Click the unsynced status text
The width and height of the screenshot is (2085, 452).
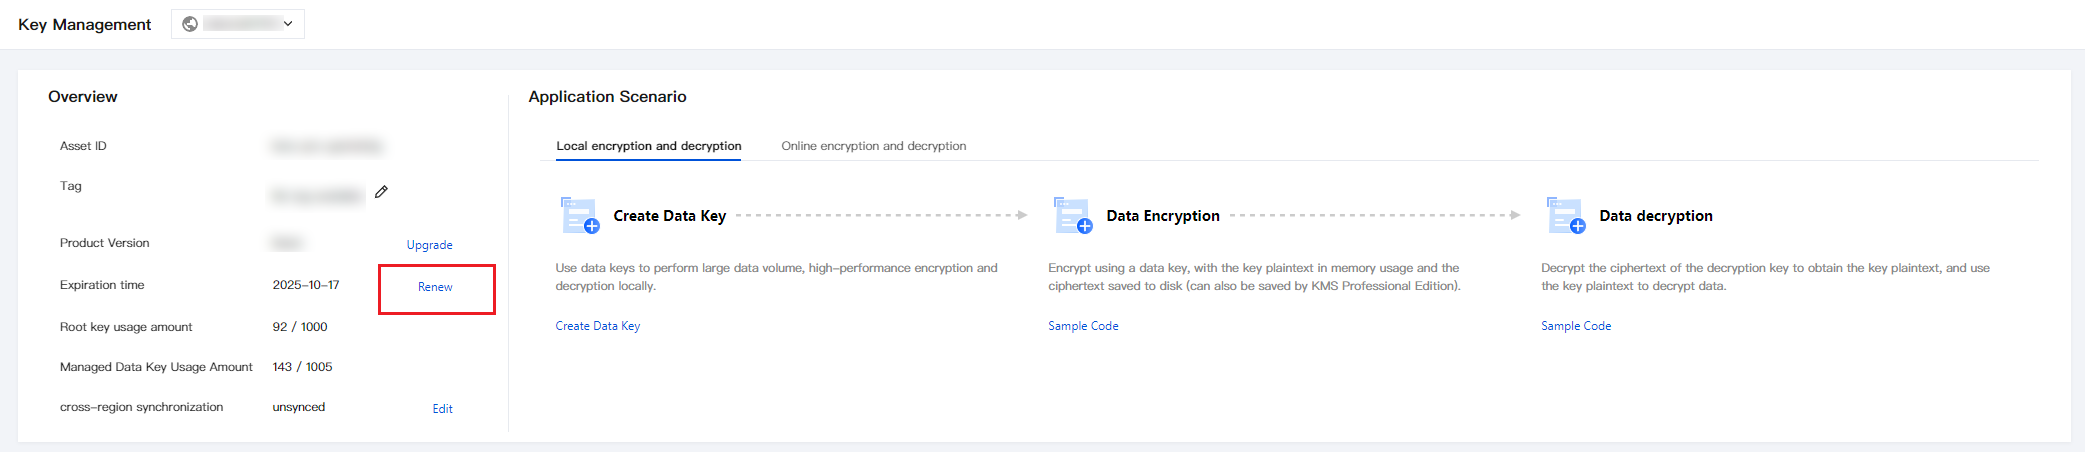(x=298, y=407)
